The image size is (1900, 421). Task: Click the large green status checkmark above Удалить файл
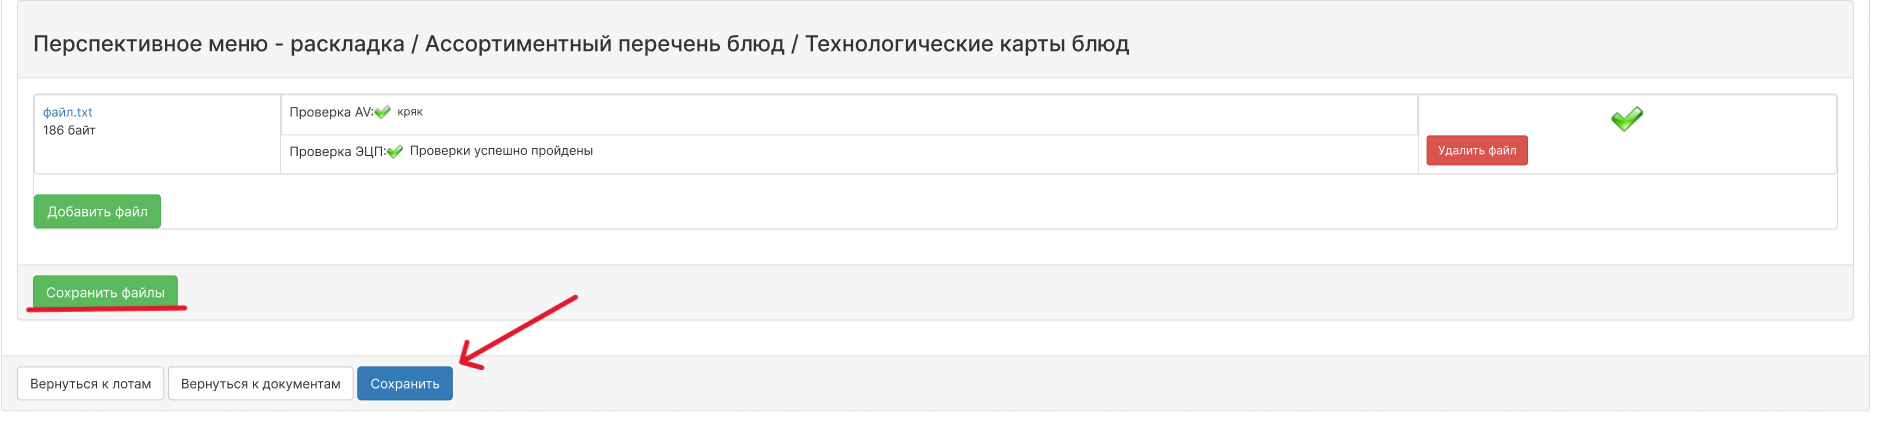coord(1627,119)
